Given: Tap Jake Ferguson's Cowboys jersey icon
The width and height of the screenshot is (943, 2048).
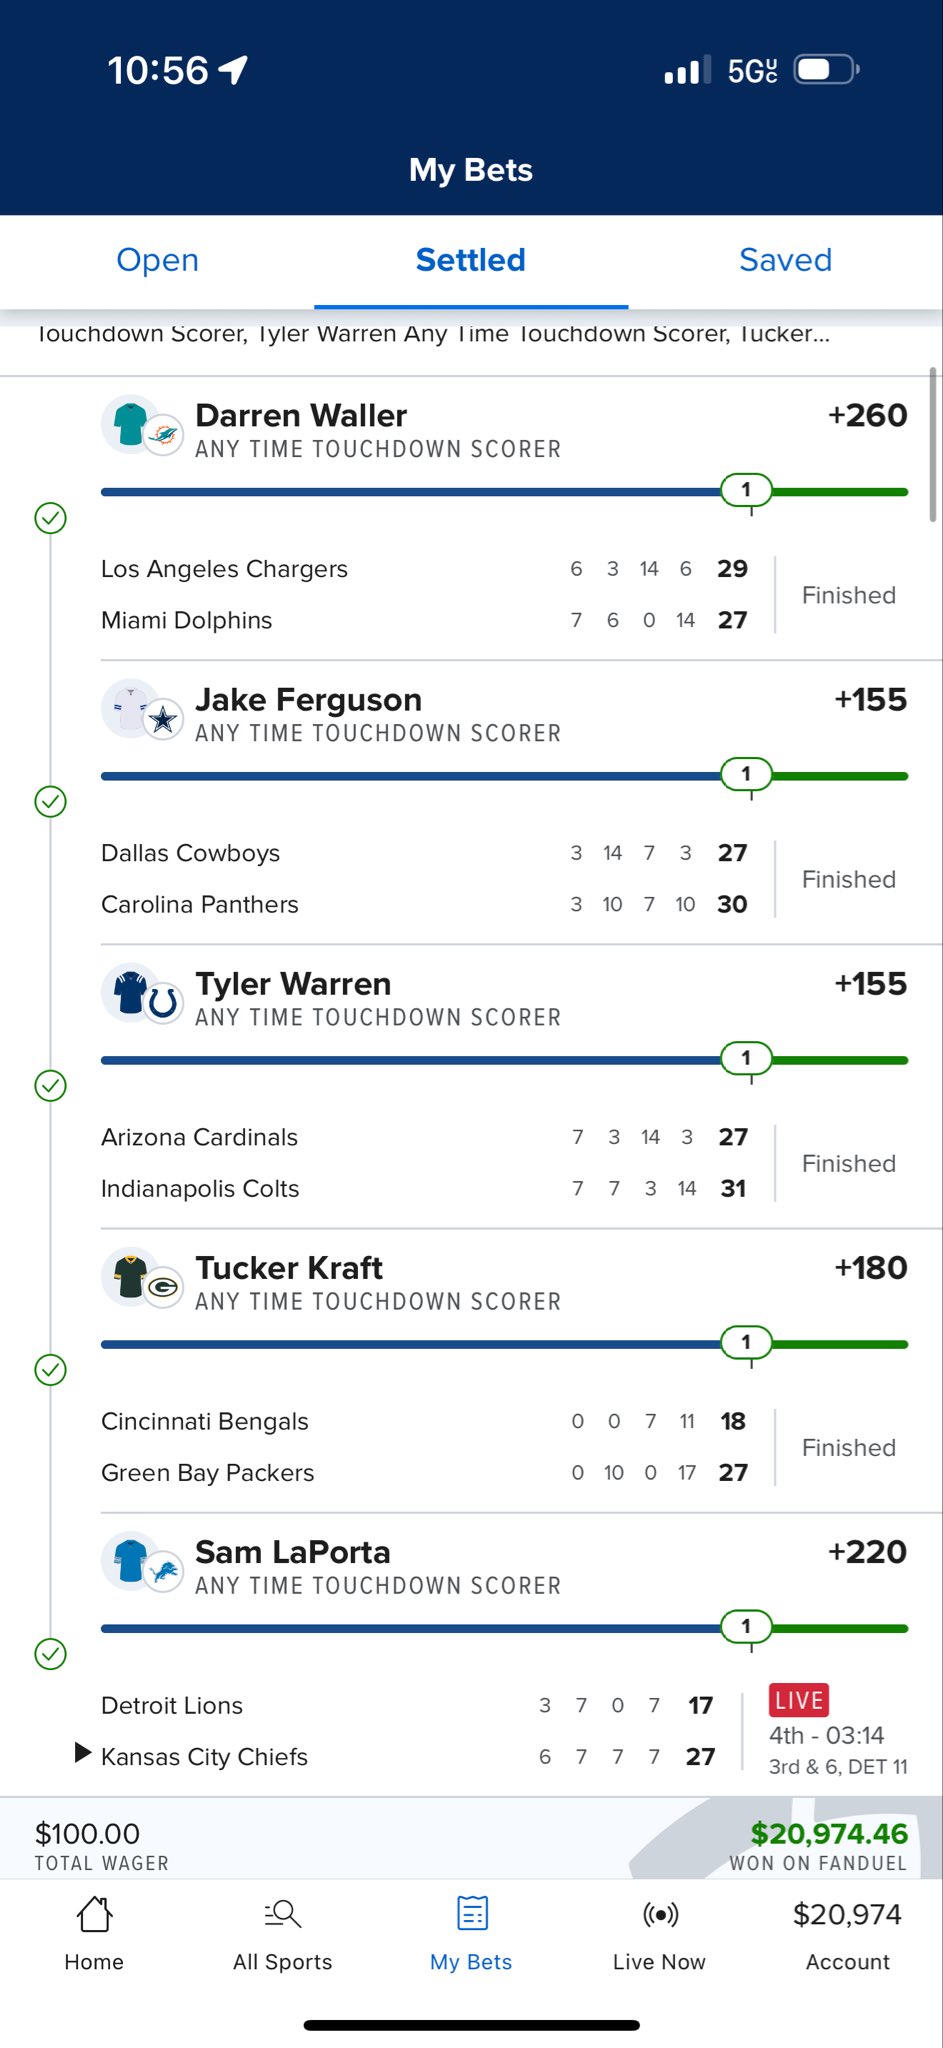Looking at the screenshot, I should tap(131, 708).
